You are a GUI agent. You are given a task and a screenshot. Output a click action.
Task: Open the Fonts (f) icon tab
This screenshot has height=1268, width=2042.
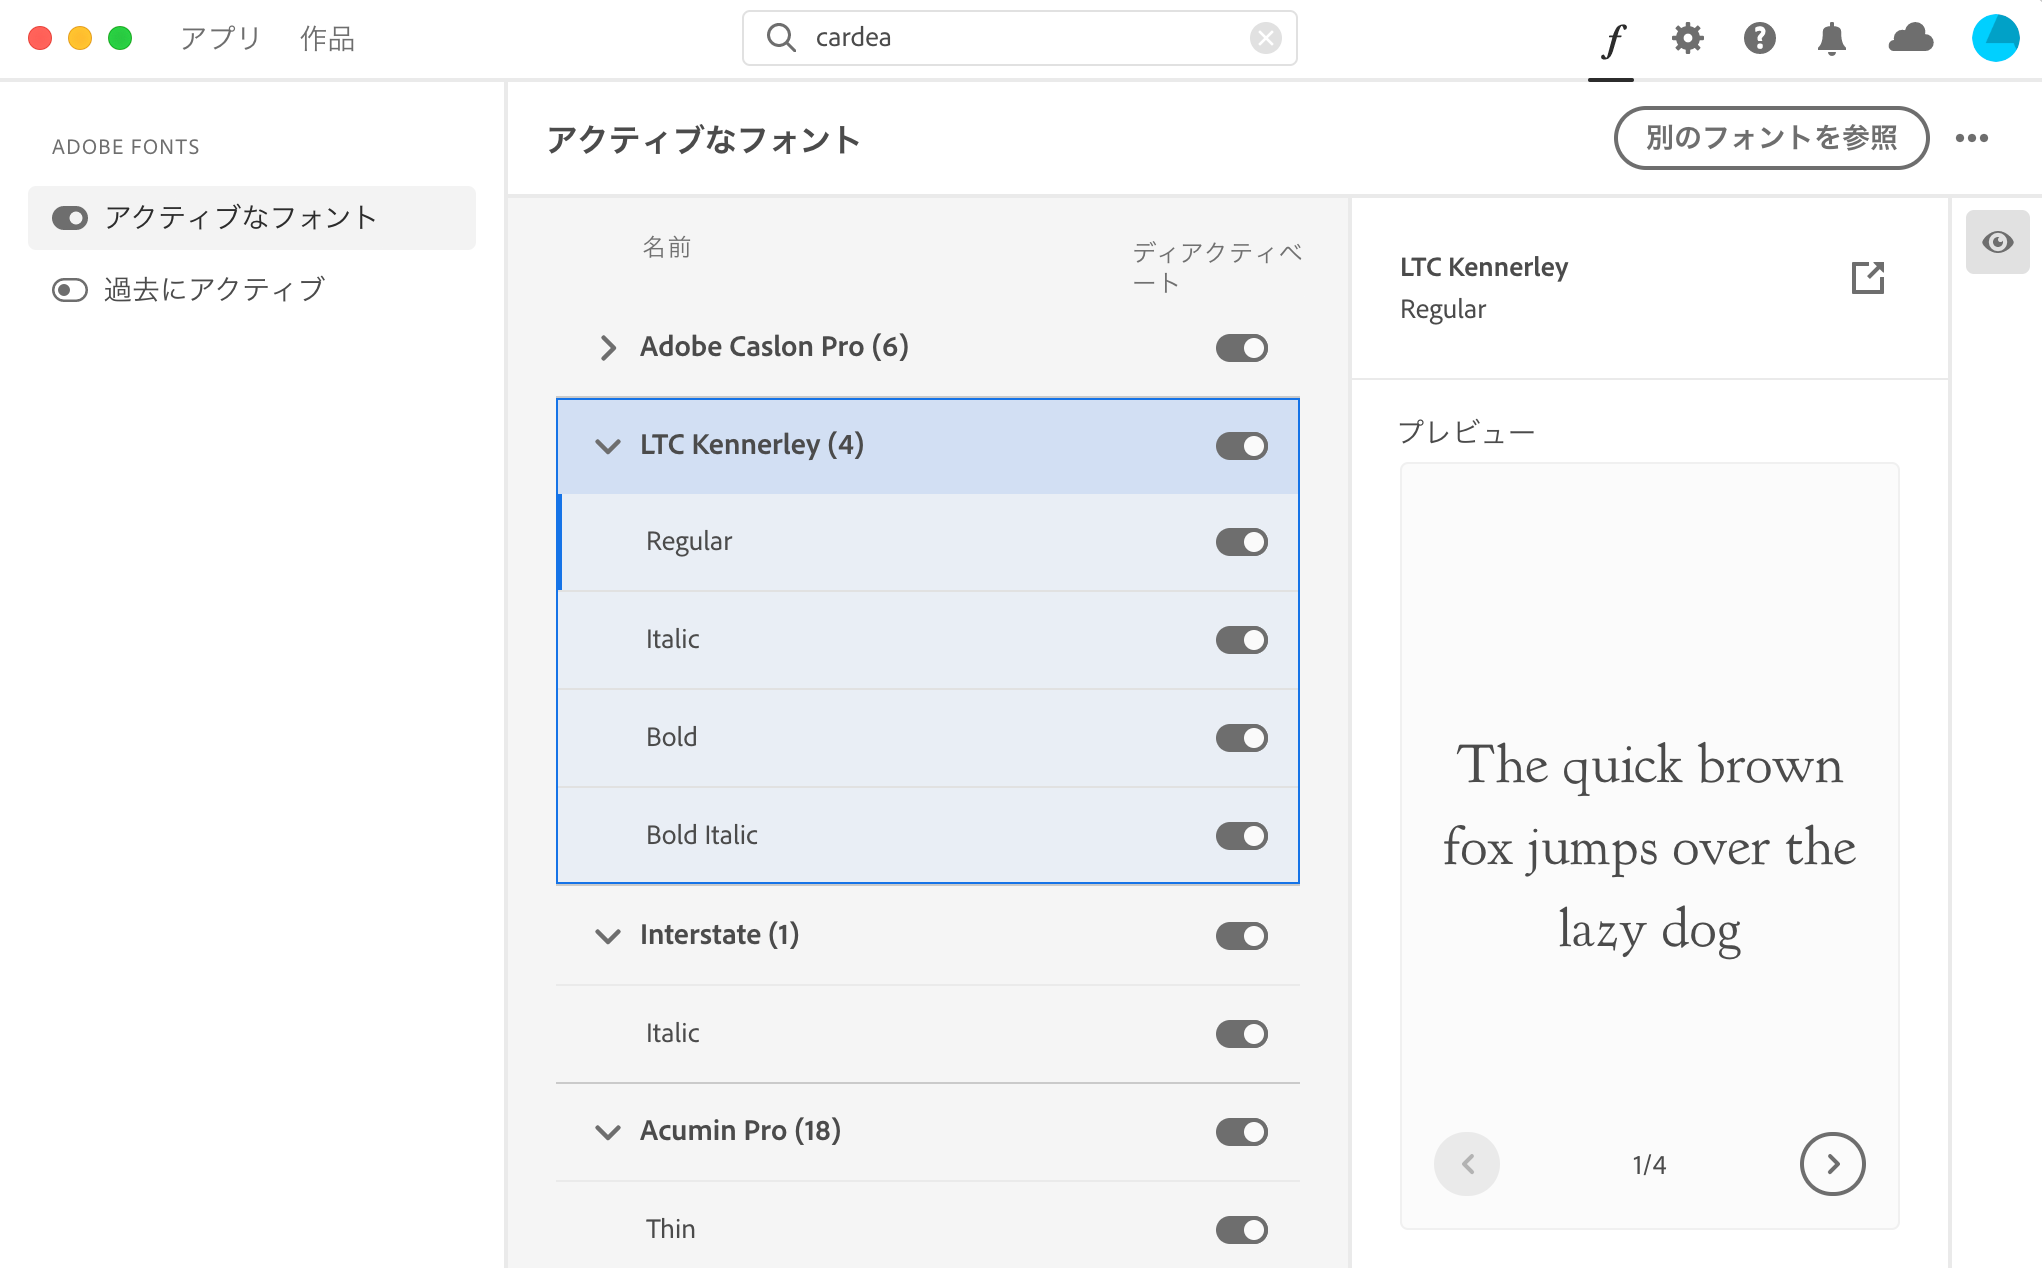(x=1612, y=40)
